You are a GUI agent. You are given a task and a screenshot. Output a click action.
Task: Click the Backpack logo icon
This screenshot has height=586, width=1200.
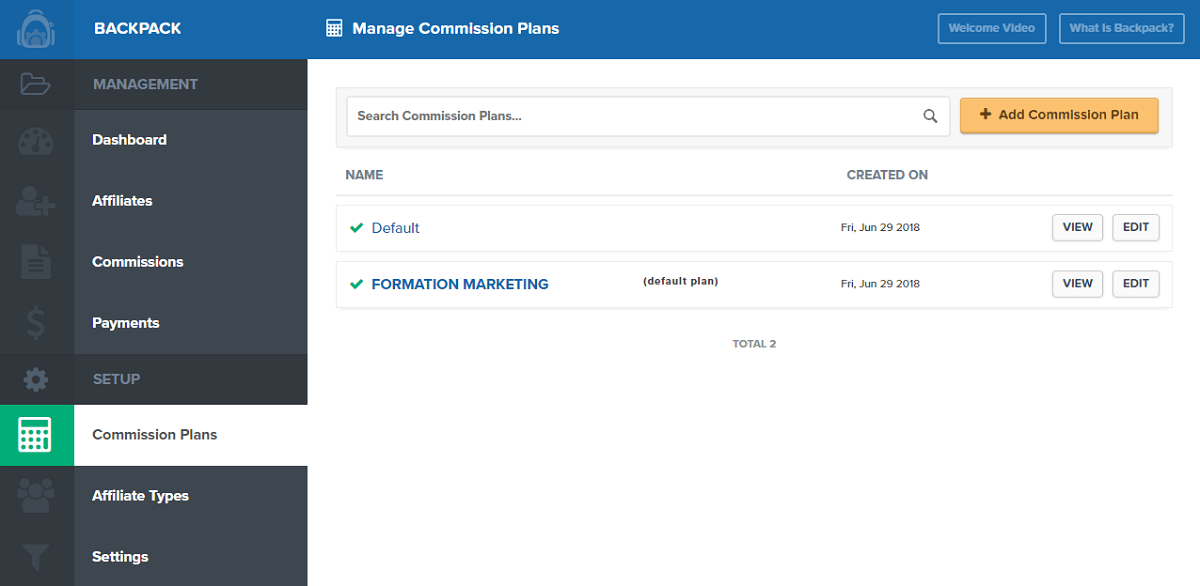[x=36, y=28]
